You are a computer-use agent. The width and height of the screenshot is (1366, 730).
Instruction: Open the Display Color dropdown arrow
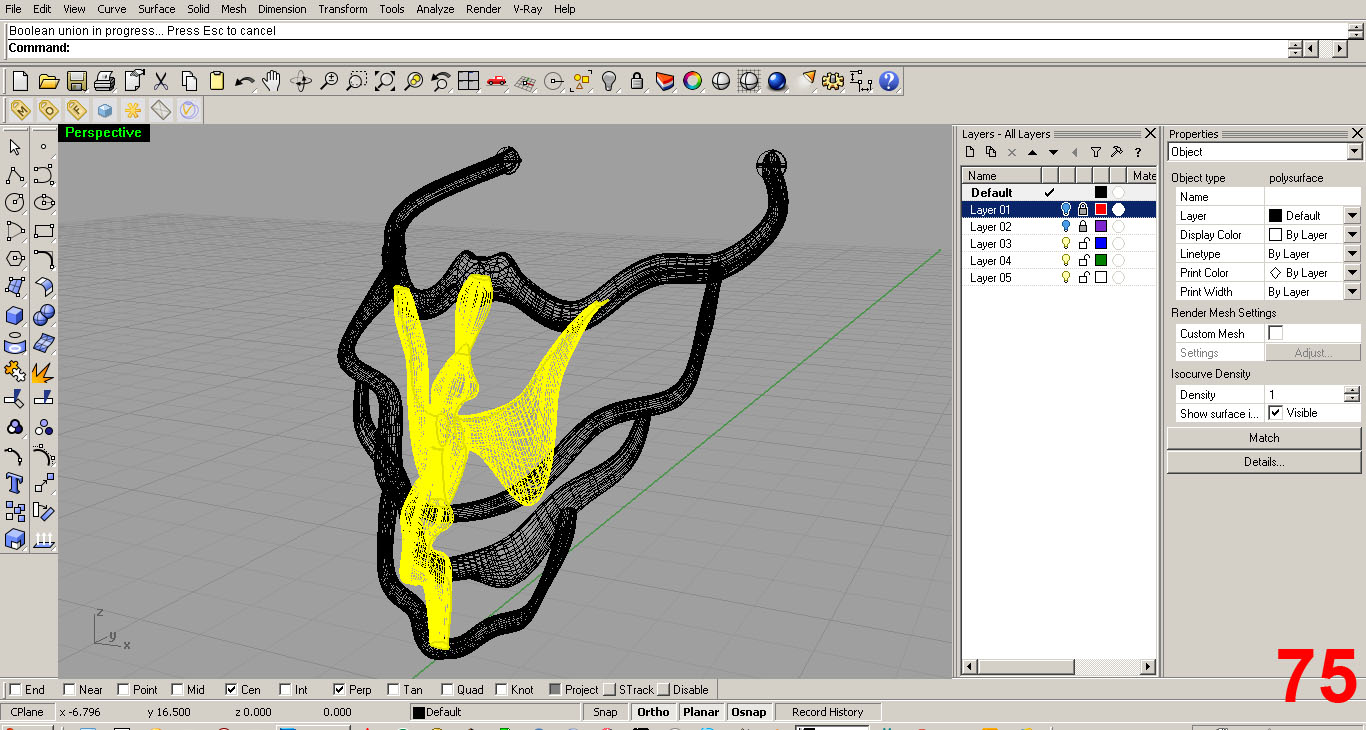click(1352, 234)
